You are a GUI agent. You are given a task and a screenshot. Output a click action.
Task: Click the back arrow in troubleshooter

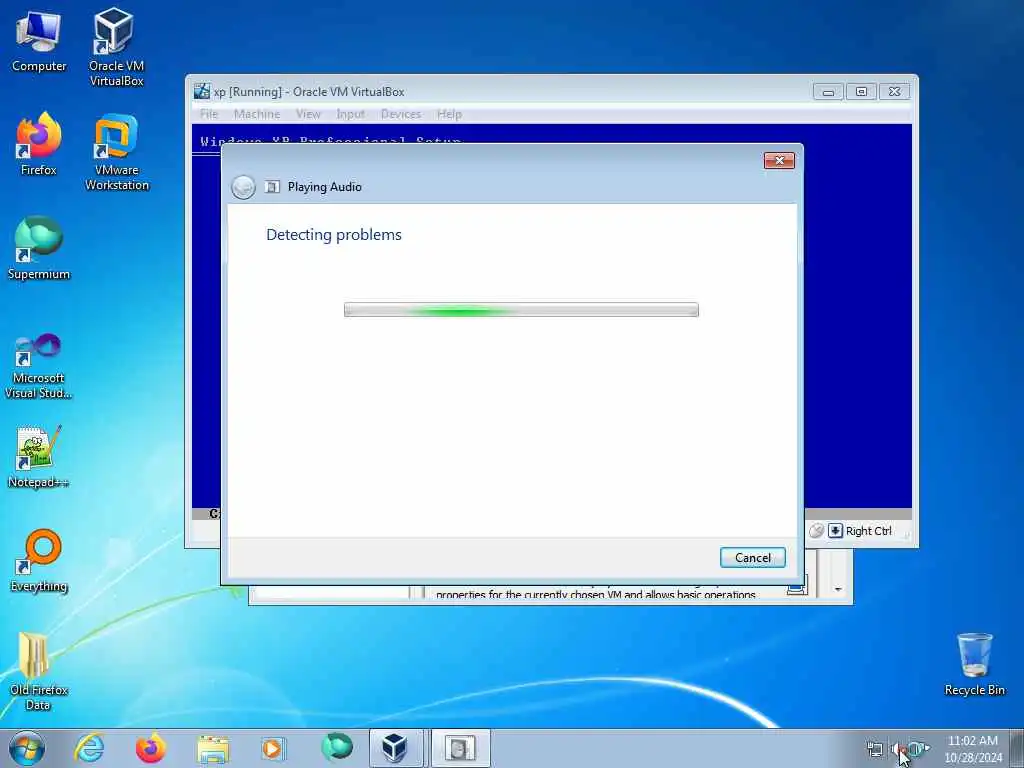243,187
